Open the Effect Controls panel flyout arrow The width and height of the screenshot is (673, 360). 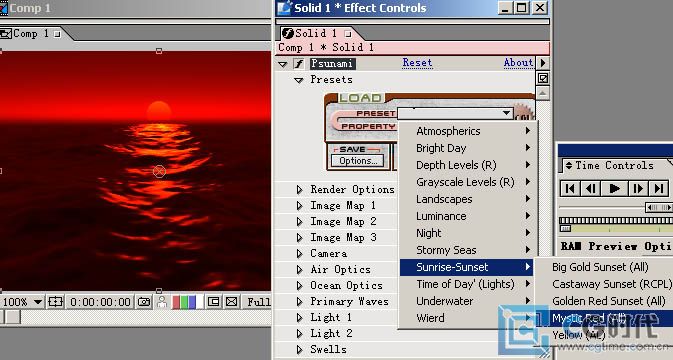tap(543, 63)
